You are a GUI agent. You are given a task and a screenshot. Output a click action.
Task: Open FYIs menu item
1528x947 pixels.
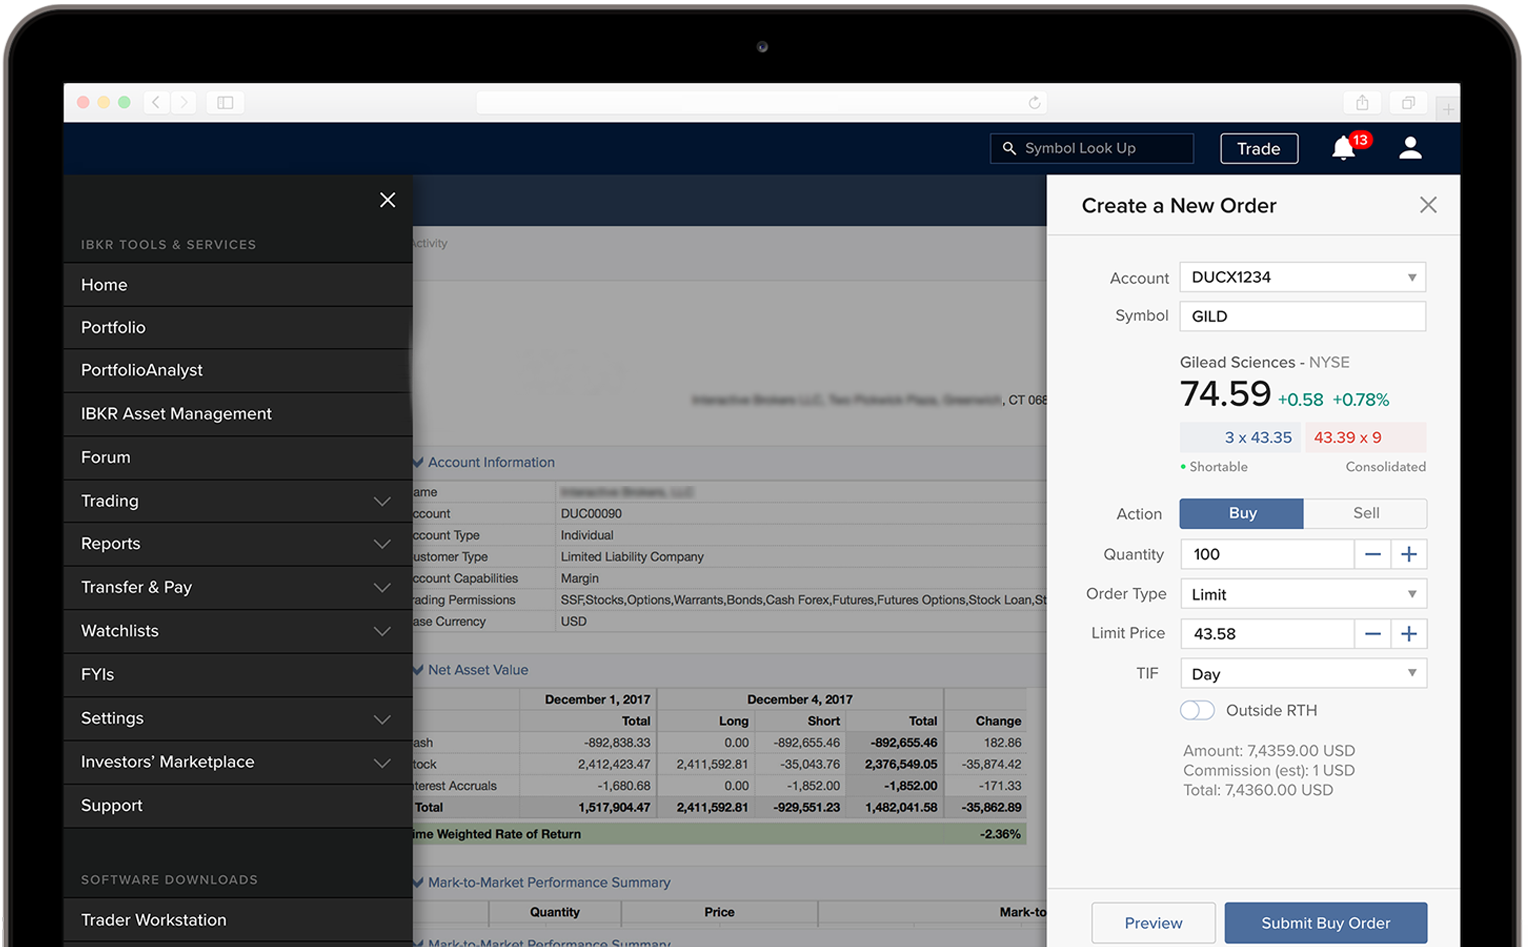click(x=238, y=675)
